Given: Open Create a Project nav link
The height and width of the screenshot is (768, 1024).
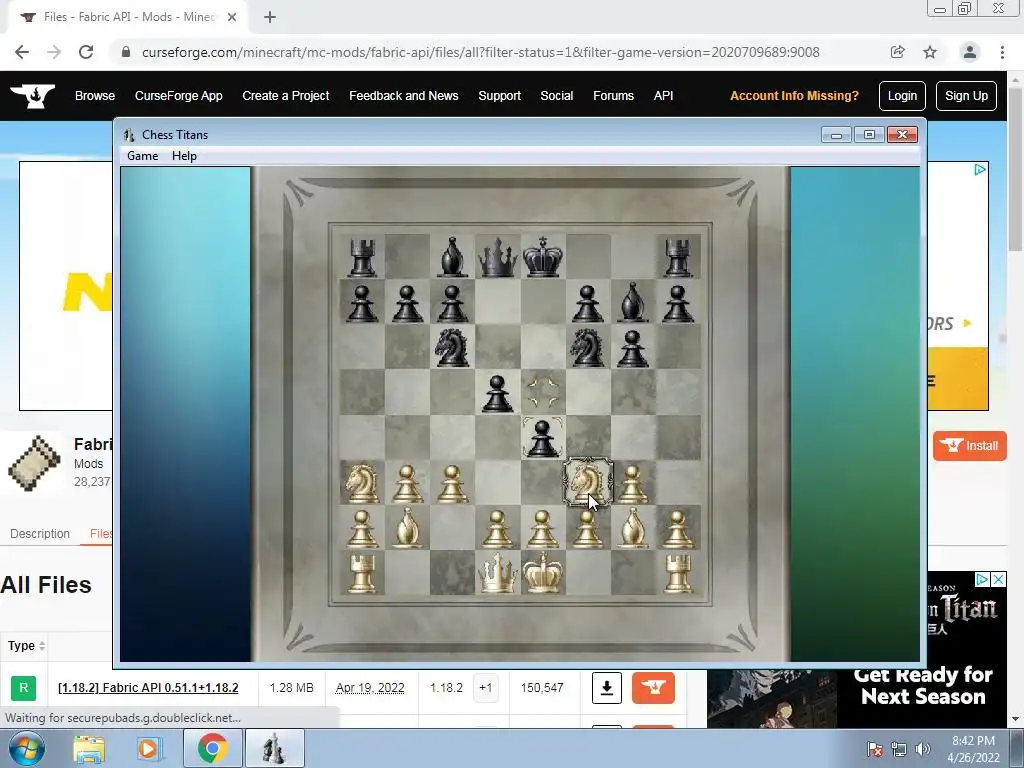Looking at the screenshot, I should (285, 95).
